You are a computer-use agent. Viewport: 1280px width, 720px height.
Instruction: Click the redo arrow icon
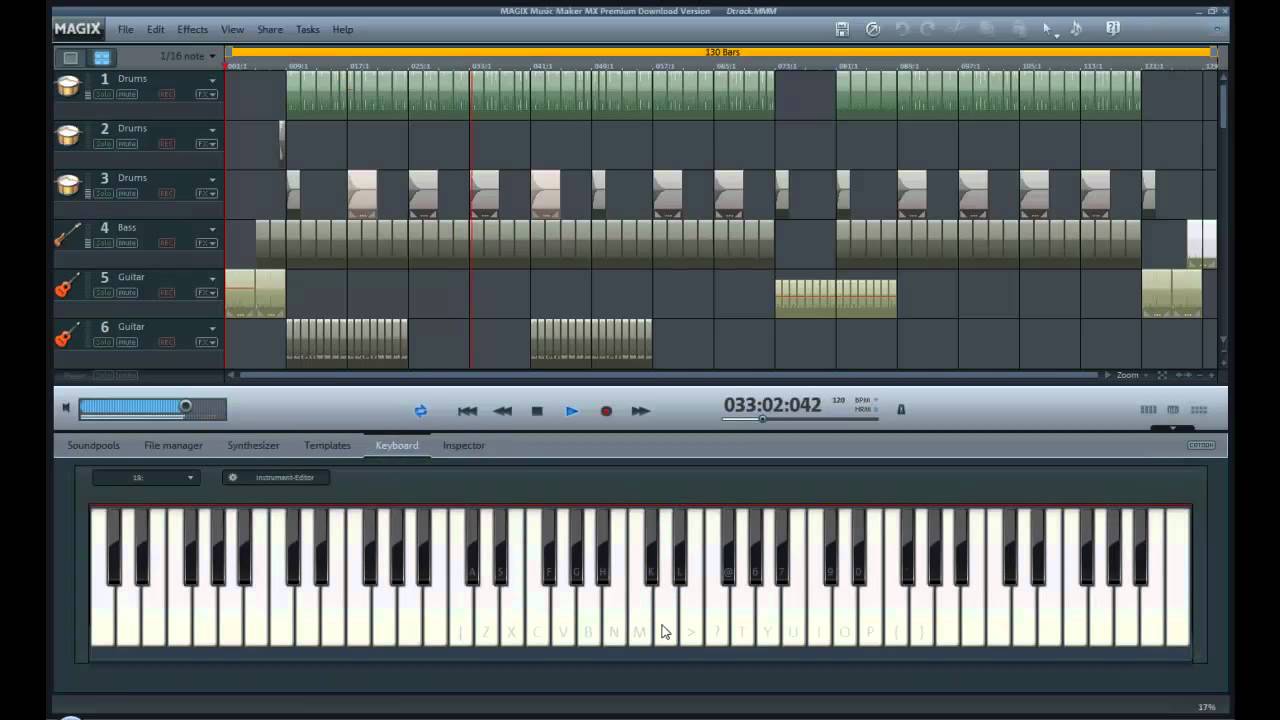pyautogui.click(x=928, y=29)
